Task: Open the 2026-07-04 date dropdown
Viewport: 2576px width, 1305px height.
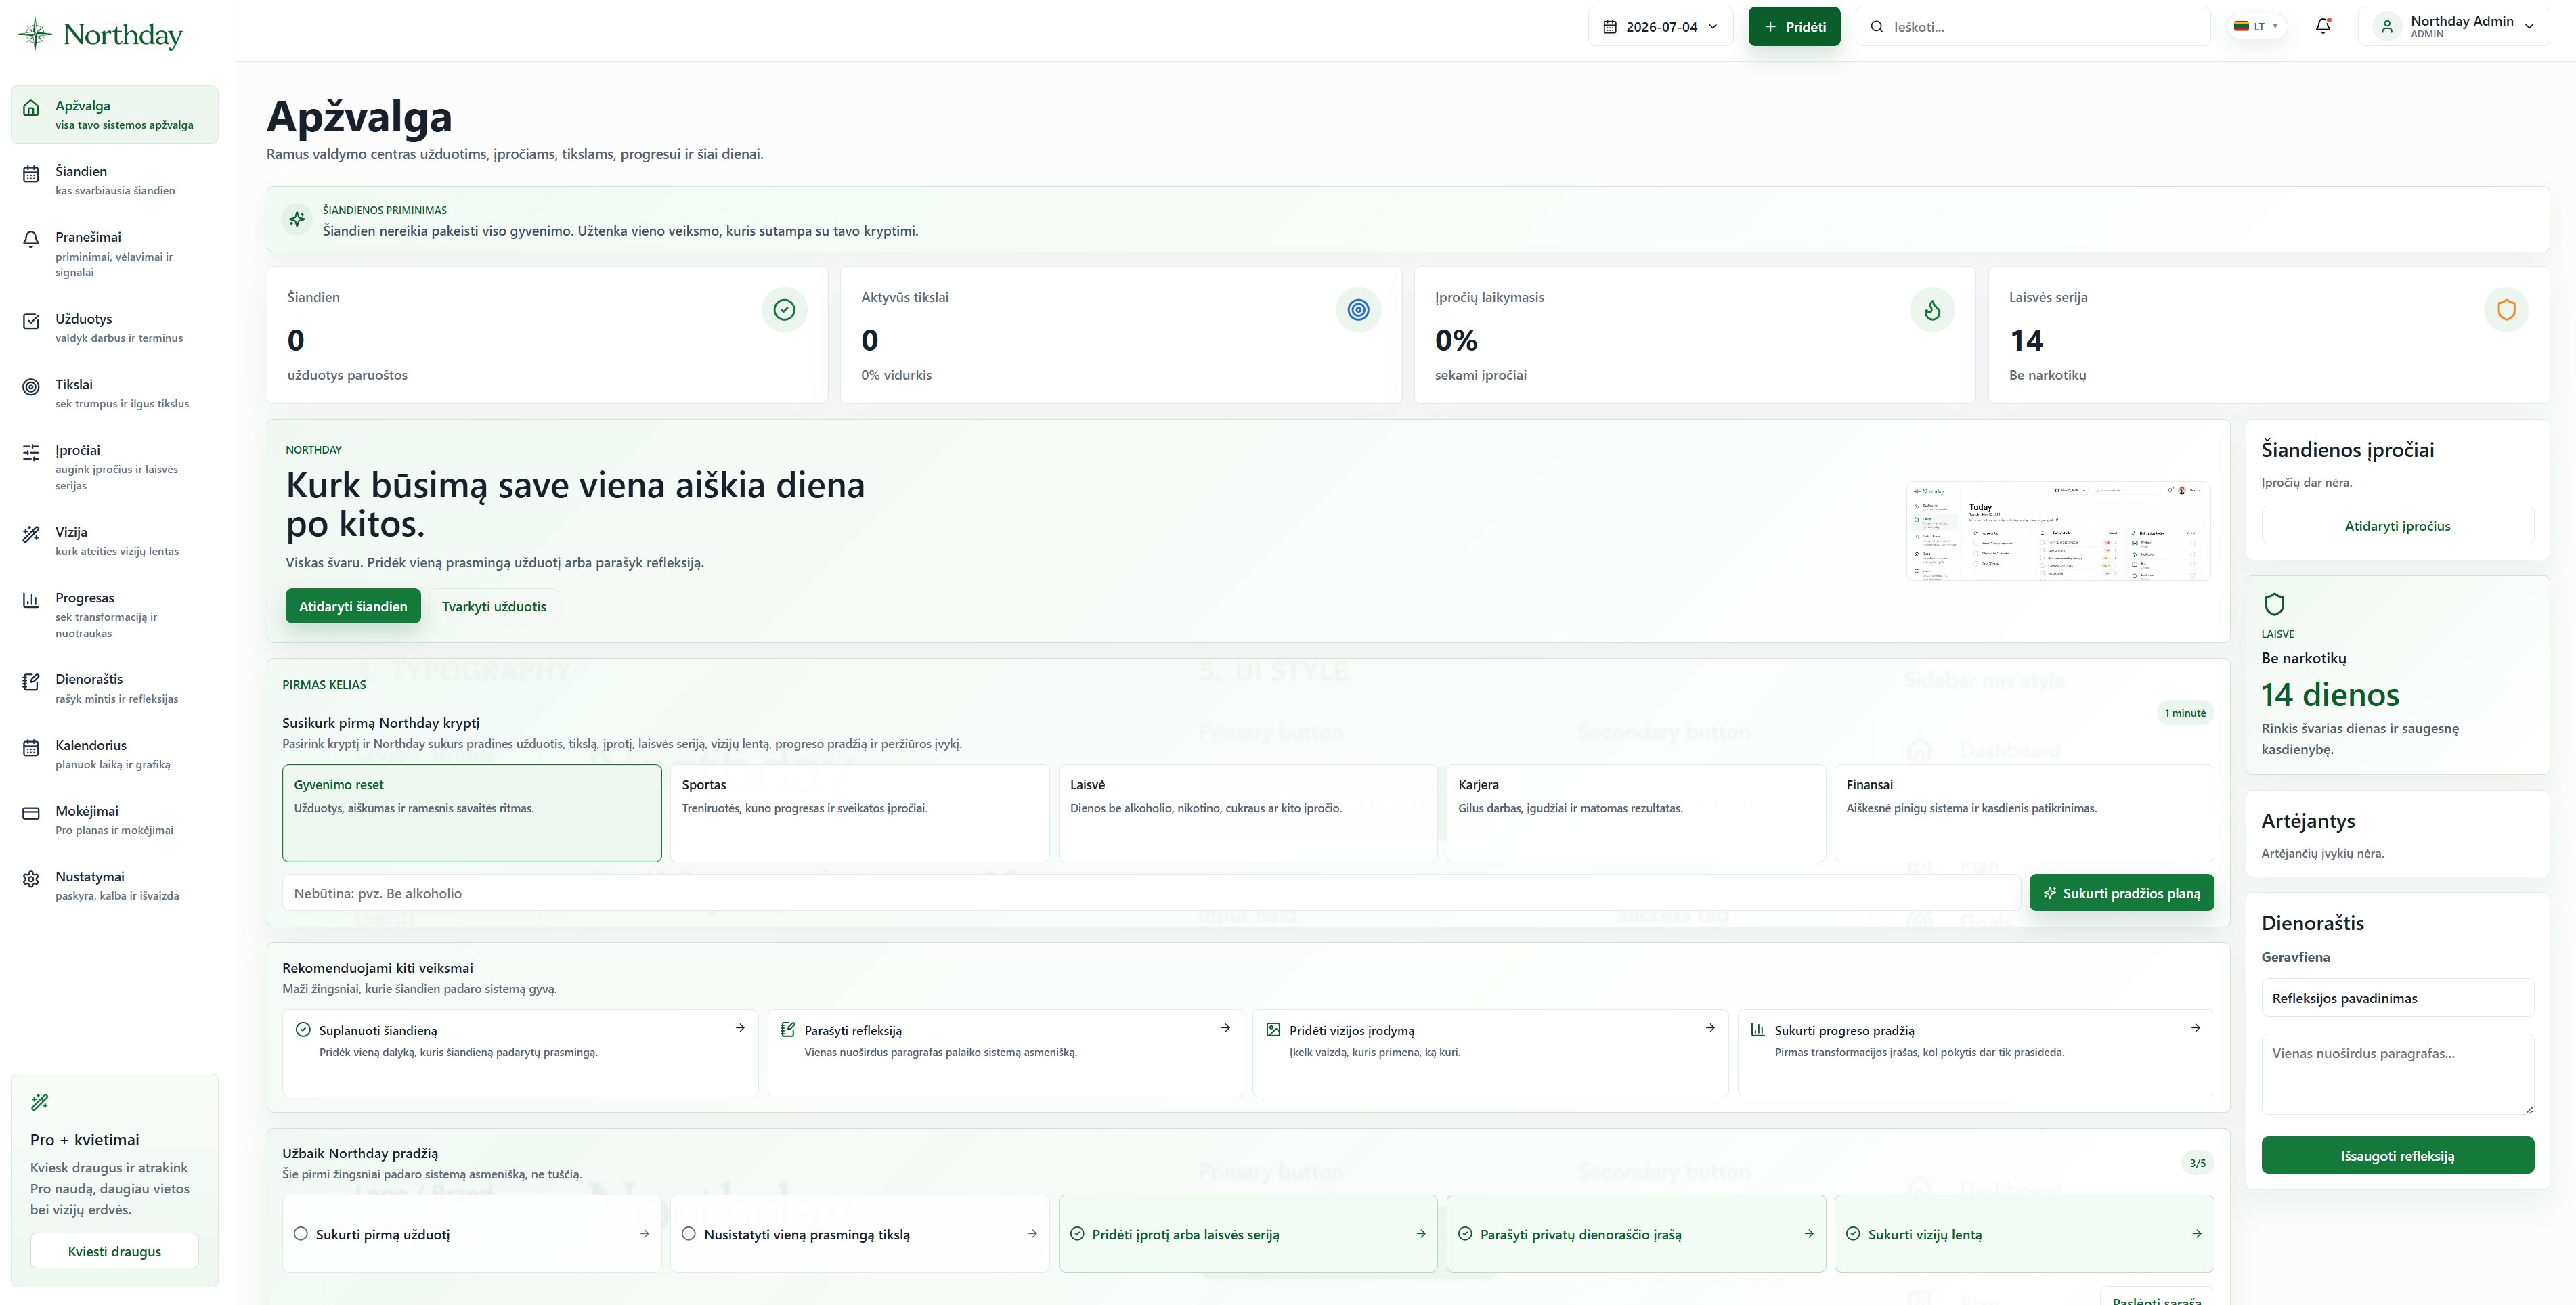Action: 1661,27
